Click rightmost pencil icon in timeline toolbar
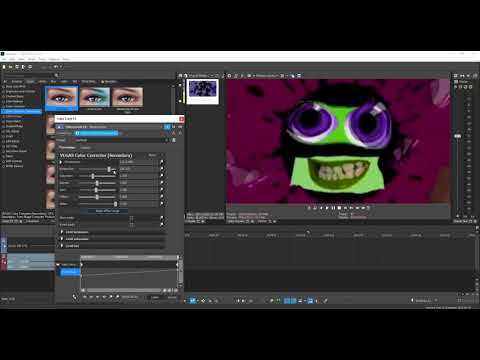The image size is (480, 360). pos(326,301)
